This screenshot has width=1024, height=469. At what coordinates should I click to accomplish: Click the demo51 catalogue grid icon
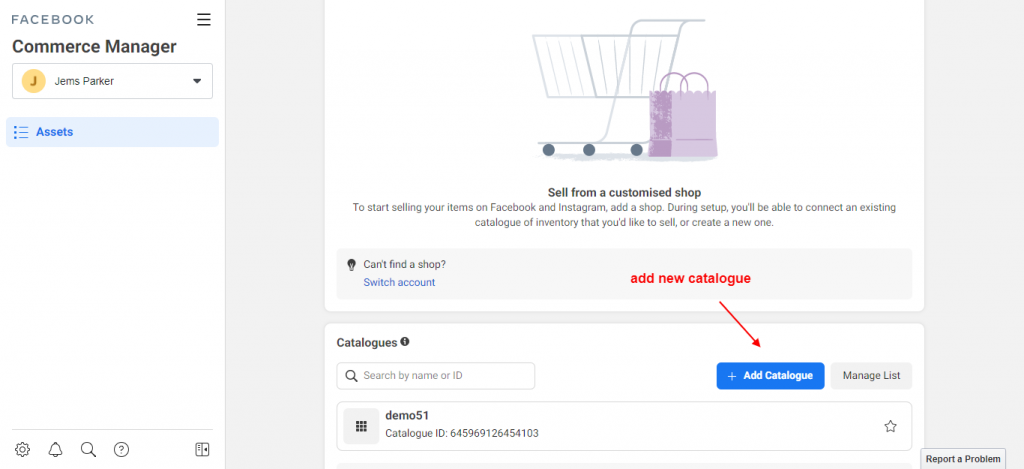point(361,426)
